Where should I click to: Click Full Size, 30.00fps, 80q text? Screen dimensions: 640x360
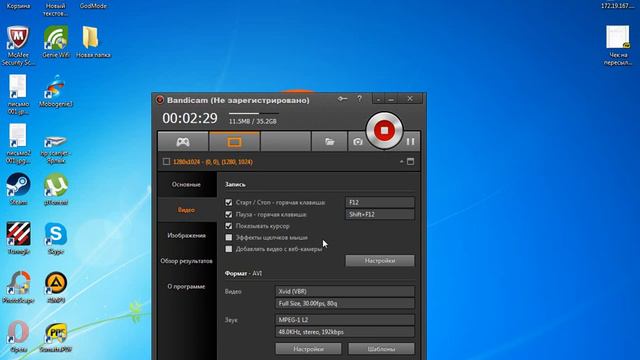308,303
